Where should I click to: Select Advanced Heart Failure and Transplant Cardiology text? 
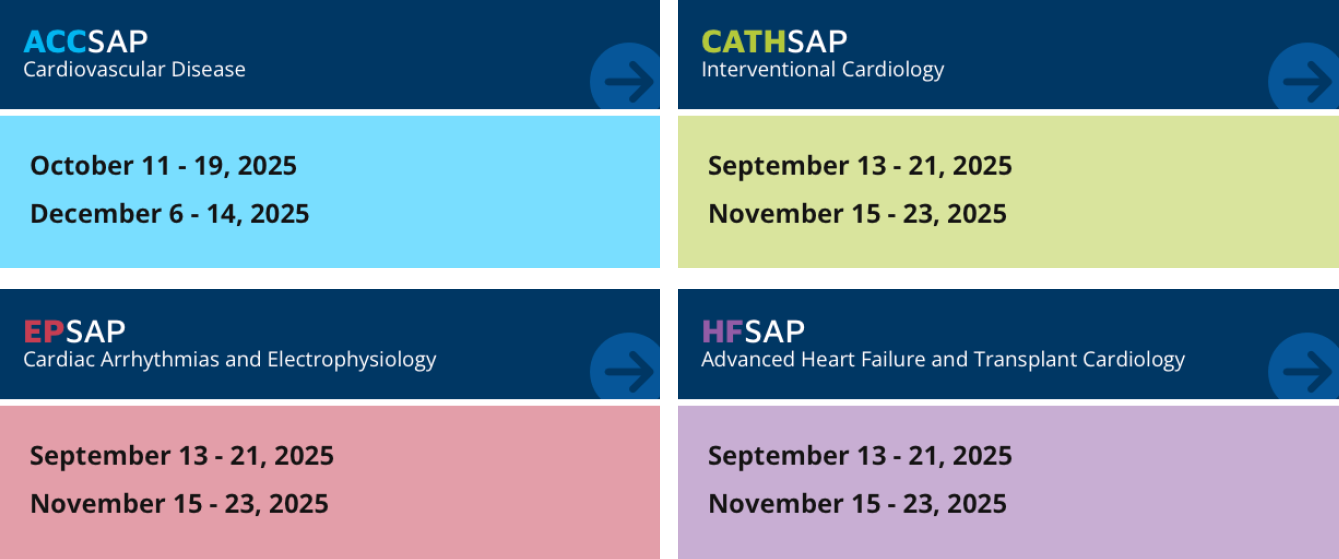coord(943,359)
